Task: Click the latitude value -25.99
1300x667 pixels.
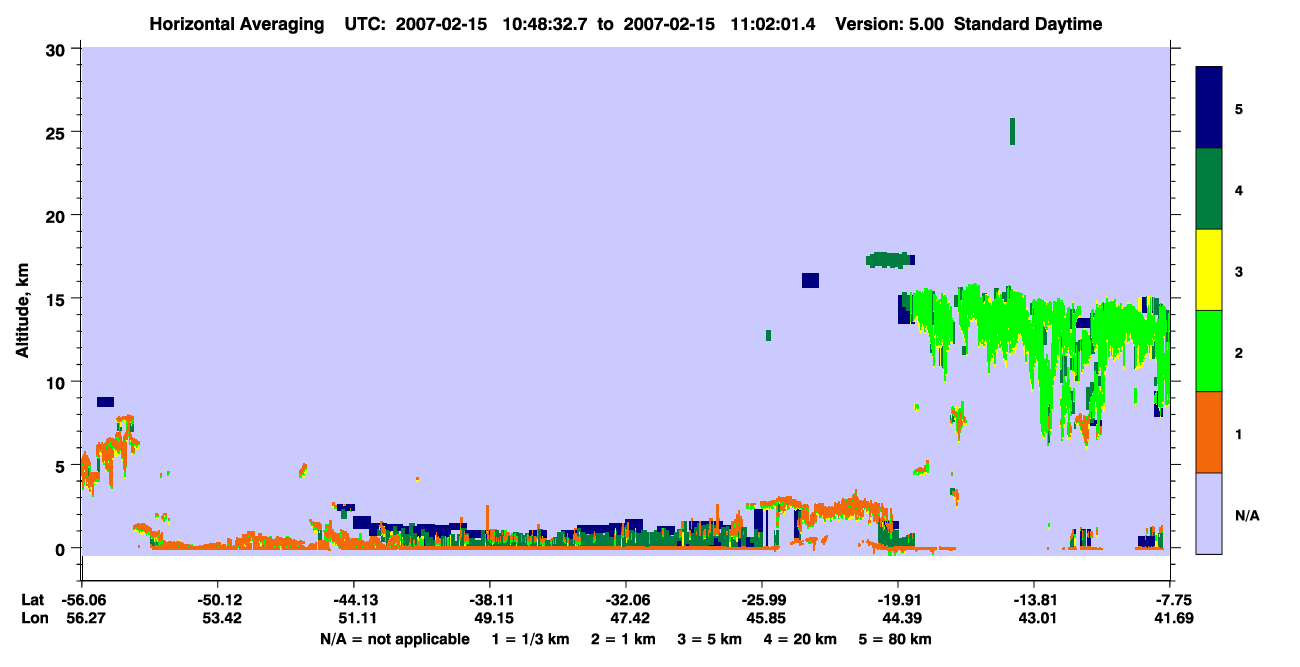Action: 762,600
